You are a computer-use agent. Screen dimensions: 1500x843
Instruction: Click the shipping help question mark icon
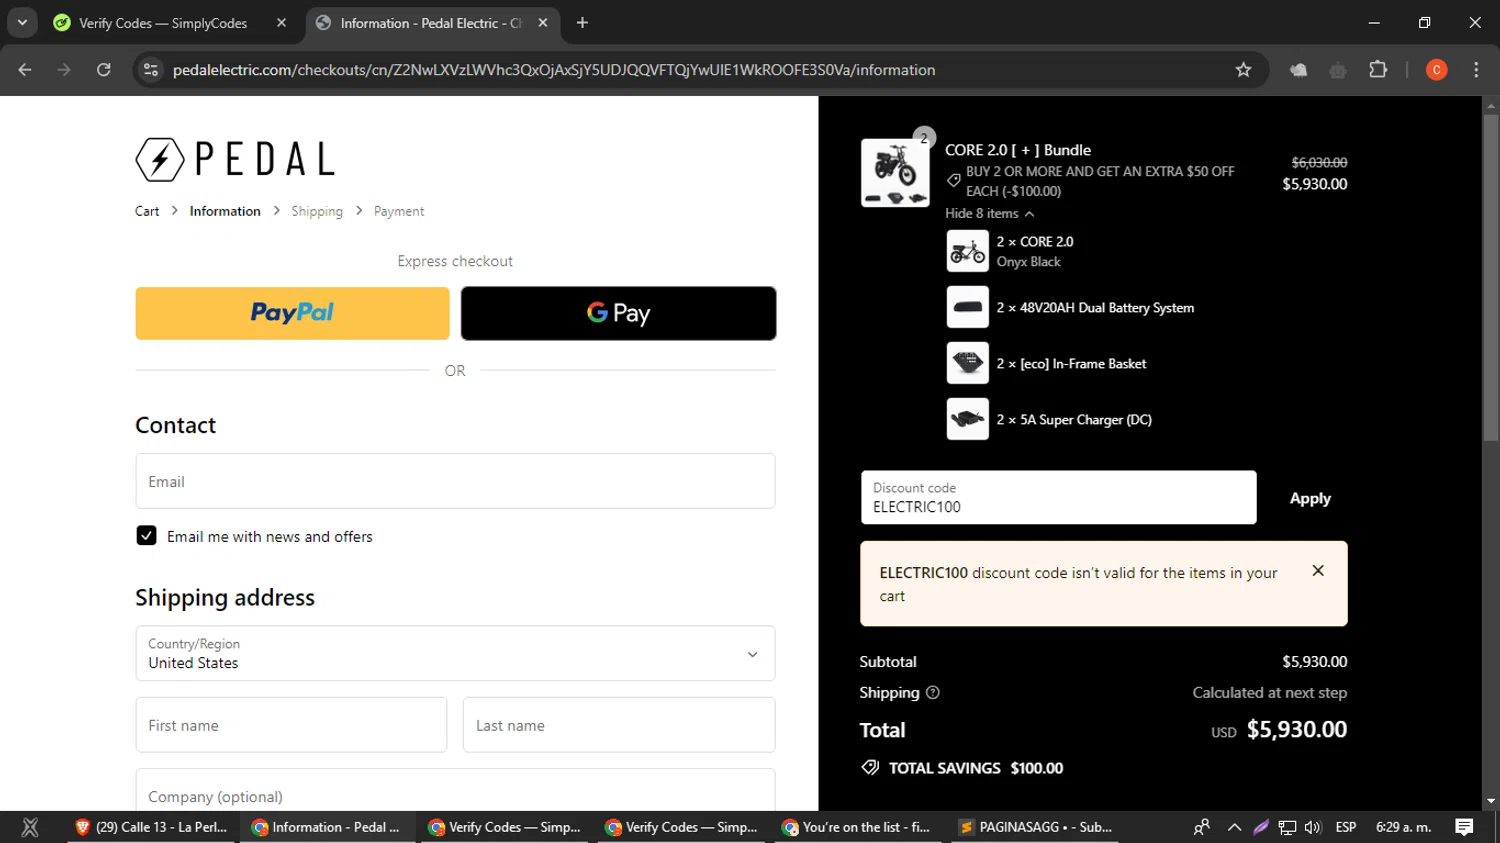(x=933, y=692)
